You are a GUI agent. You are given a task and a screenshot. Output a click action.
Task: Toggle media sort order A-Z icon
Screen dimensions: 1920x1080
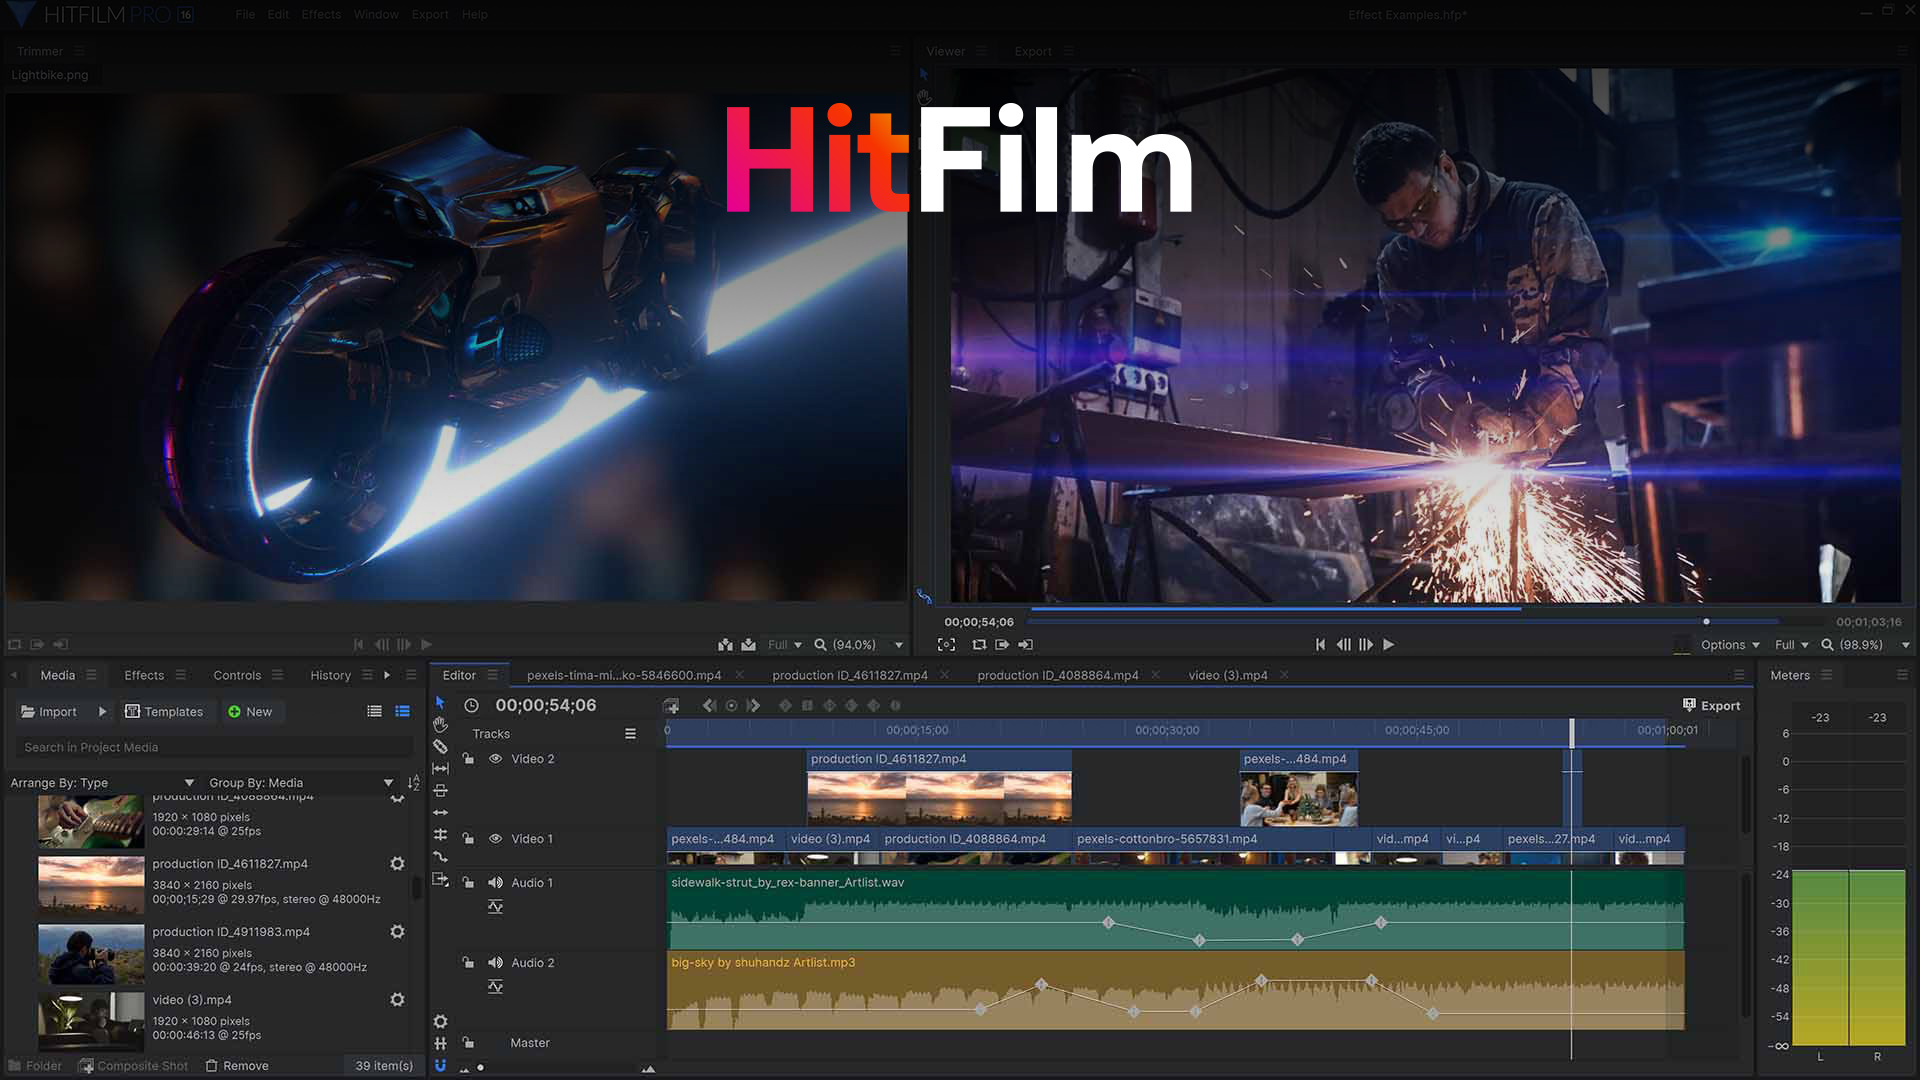click(x=414, y=783)
